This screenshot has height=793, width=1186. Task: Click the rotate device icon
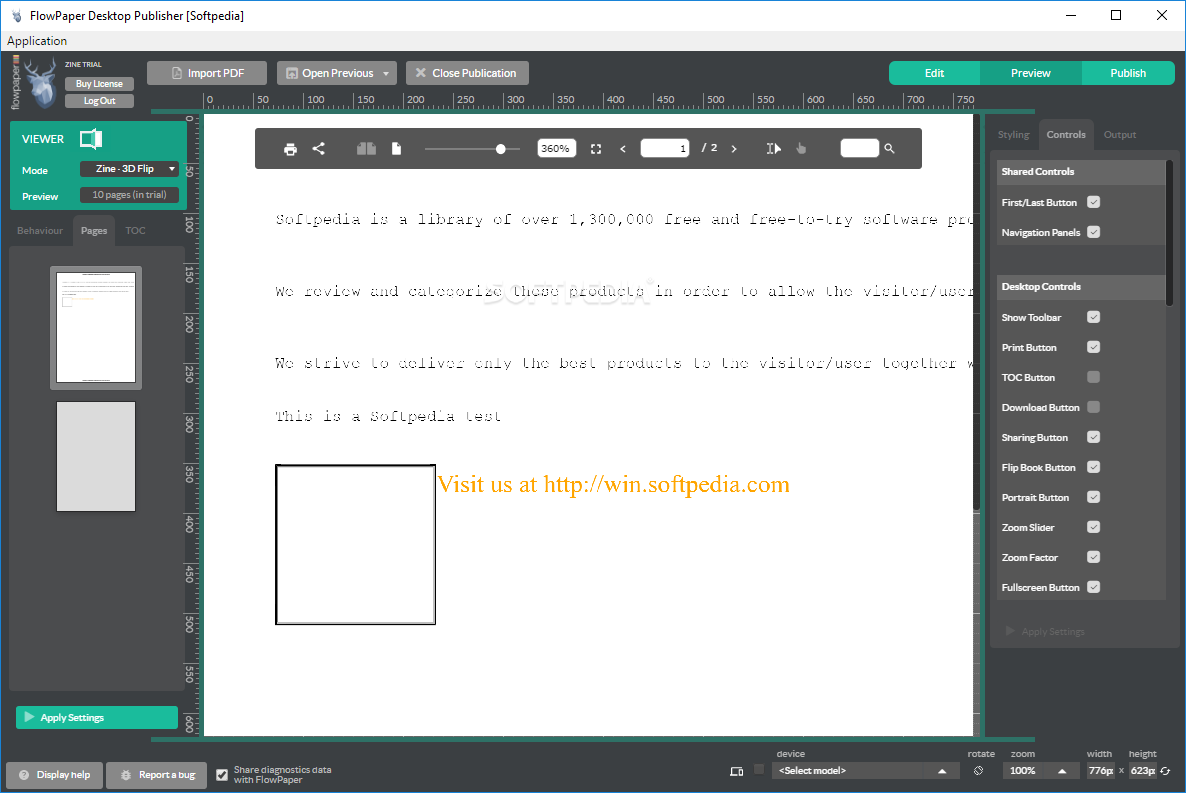pyautogui.click(x=979, y=770)
